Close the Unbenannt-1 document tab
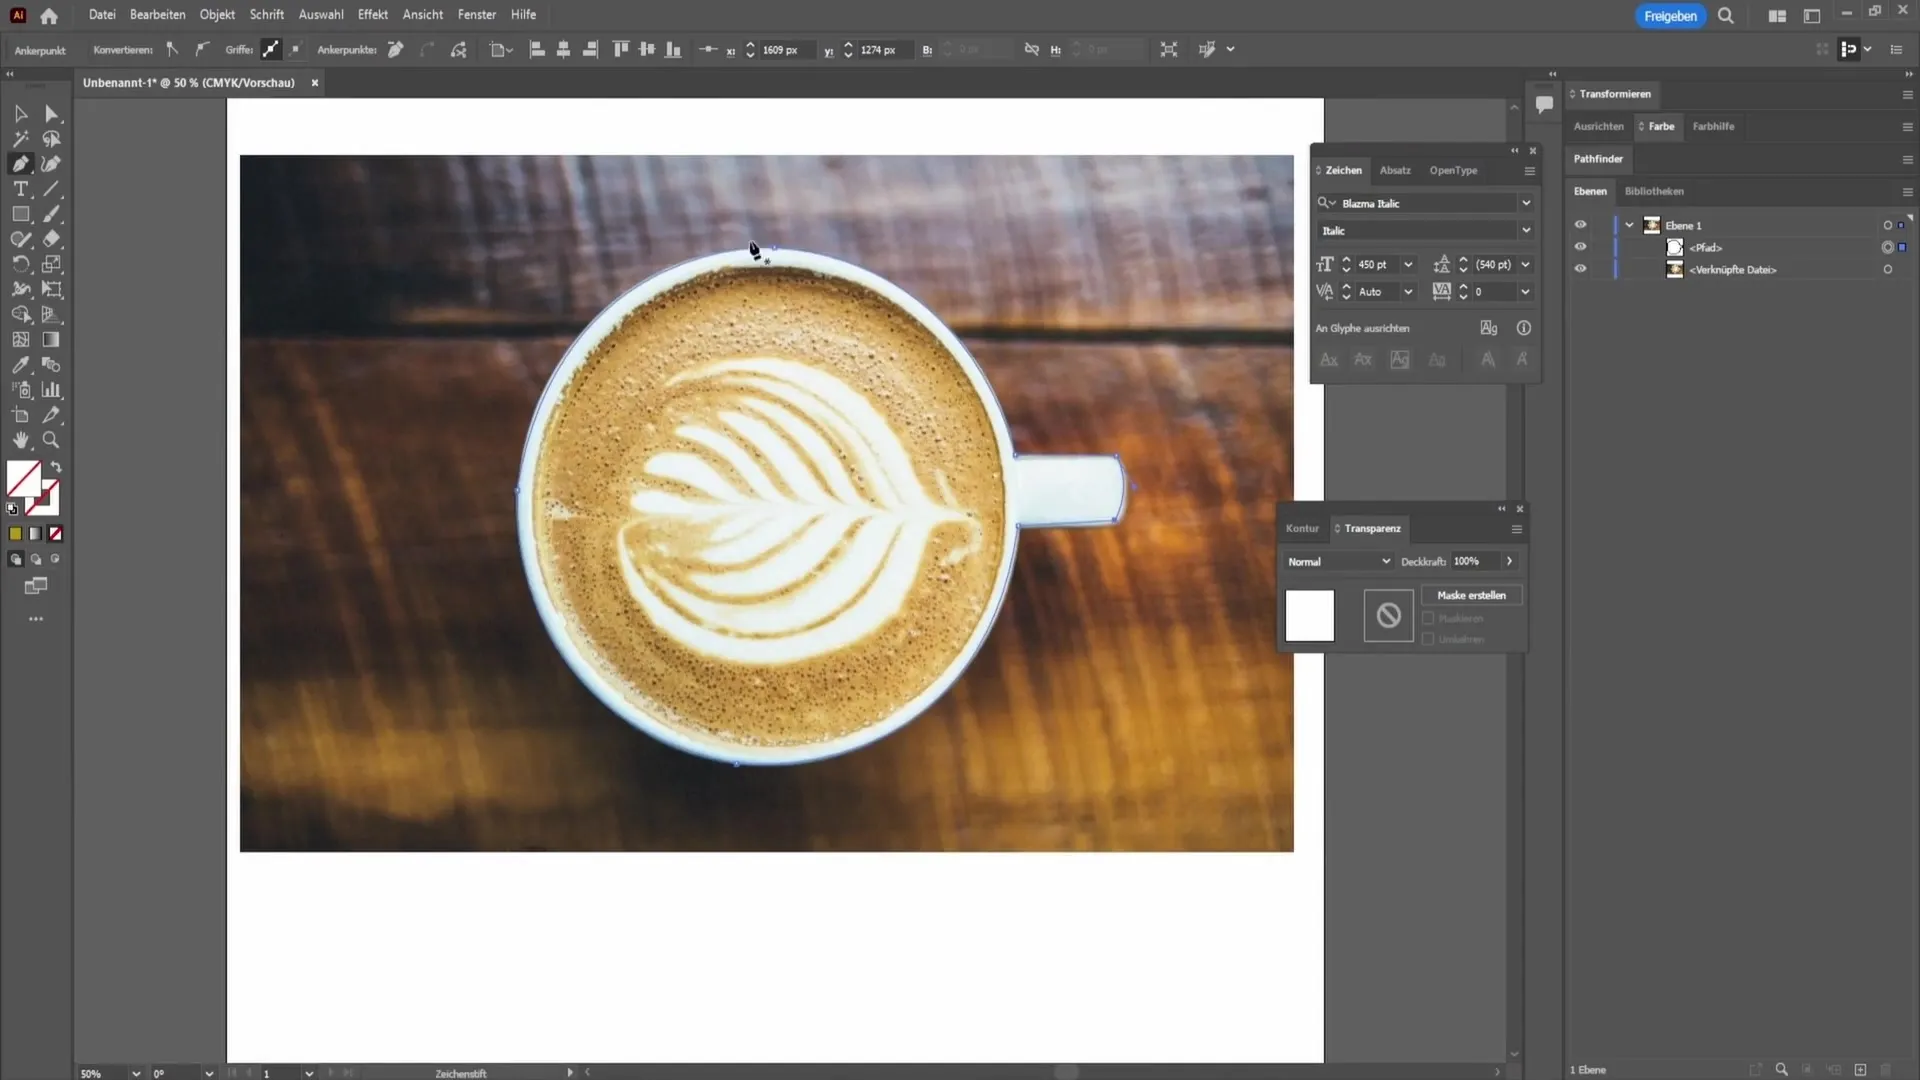Viewport: 1920px width, 1080px height. click(x=314, y=83)
